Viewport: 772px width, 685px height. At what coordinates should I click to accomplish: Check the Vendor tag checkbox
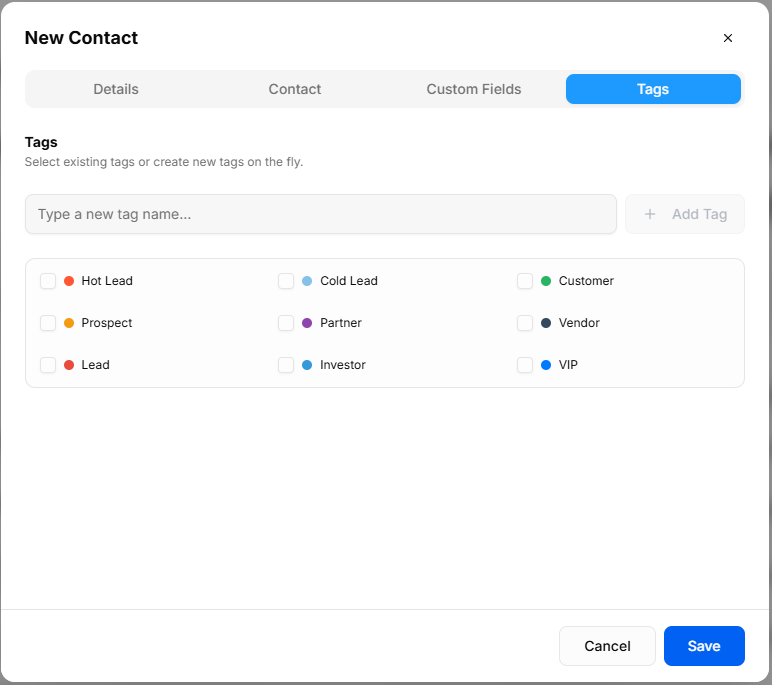click(525, 323)
